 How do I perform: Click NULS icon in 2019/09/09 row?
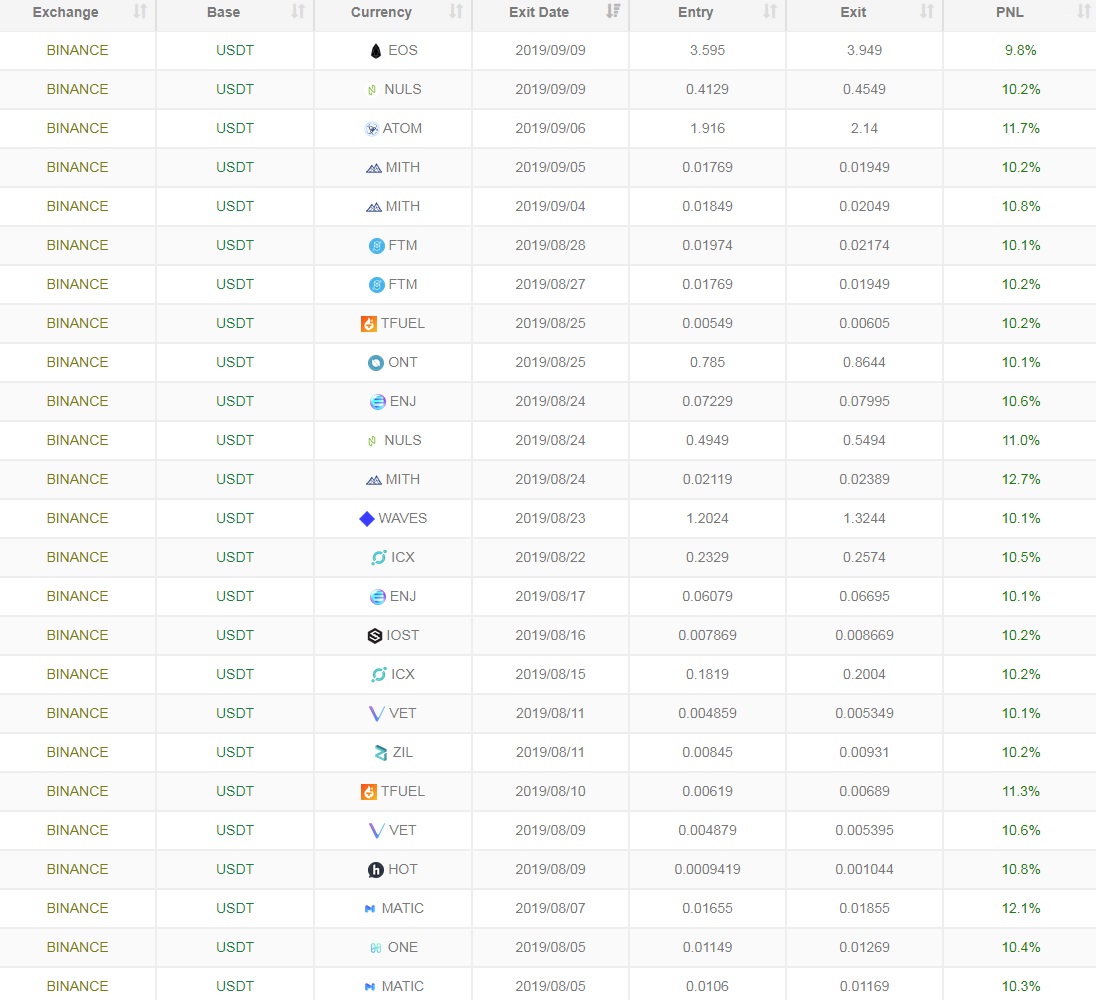372,90
